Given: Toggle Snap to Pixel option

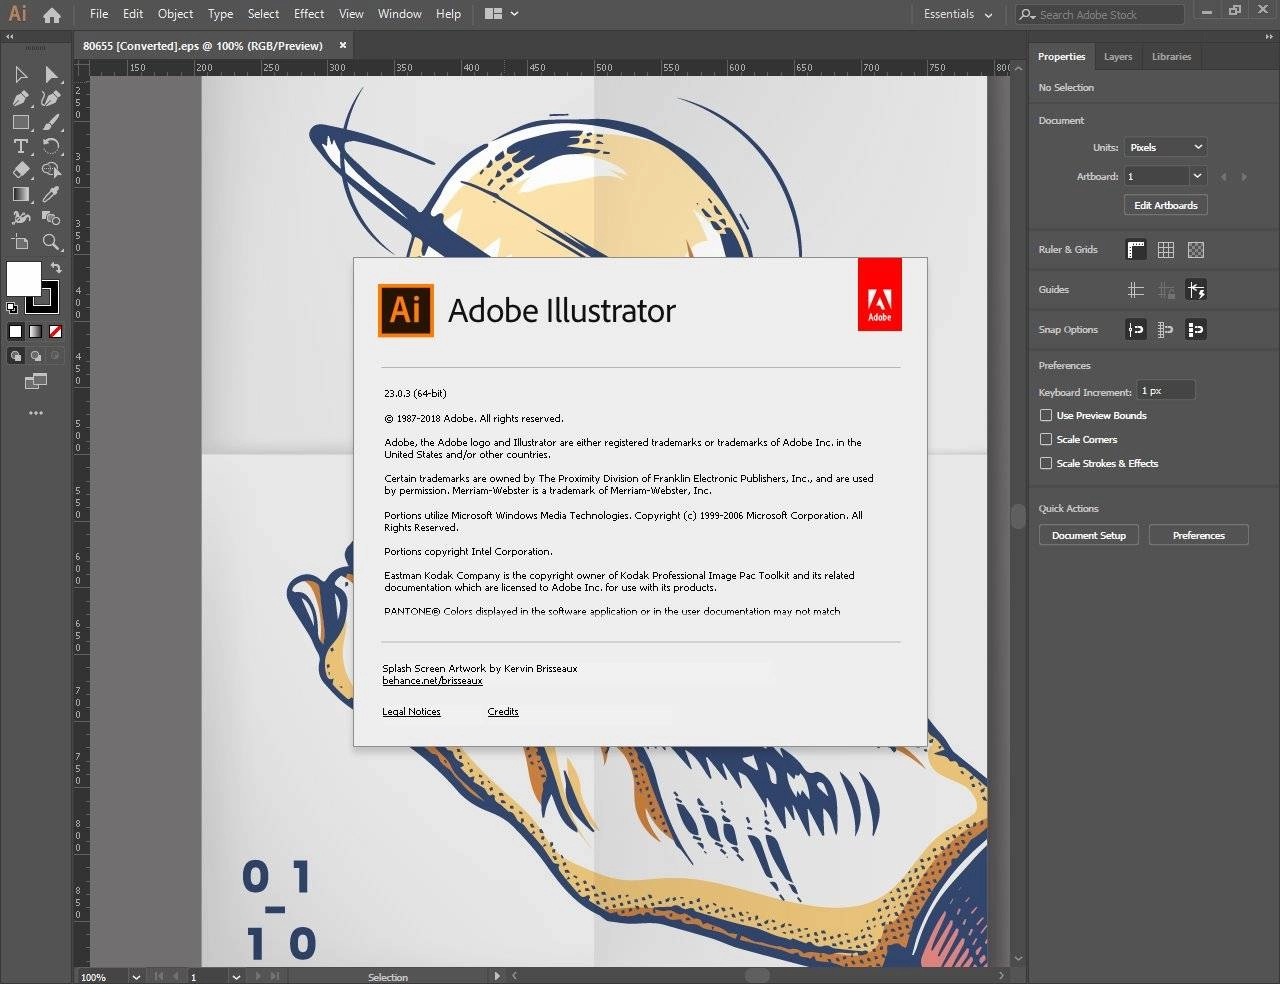Looking at the screenshot, I should point(1196,330).
